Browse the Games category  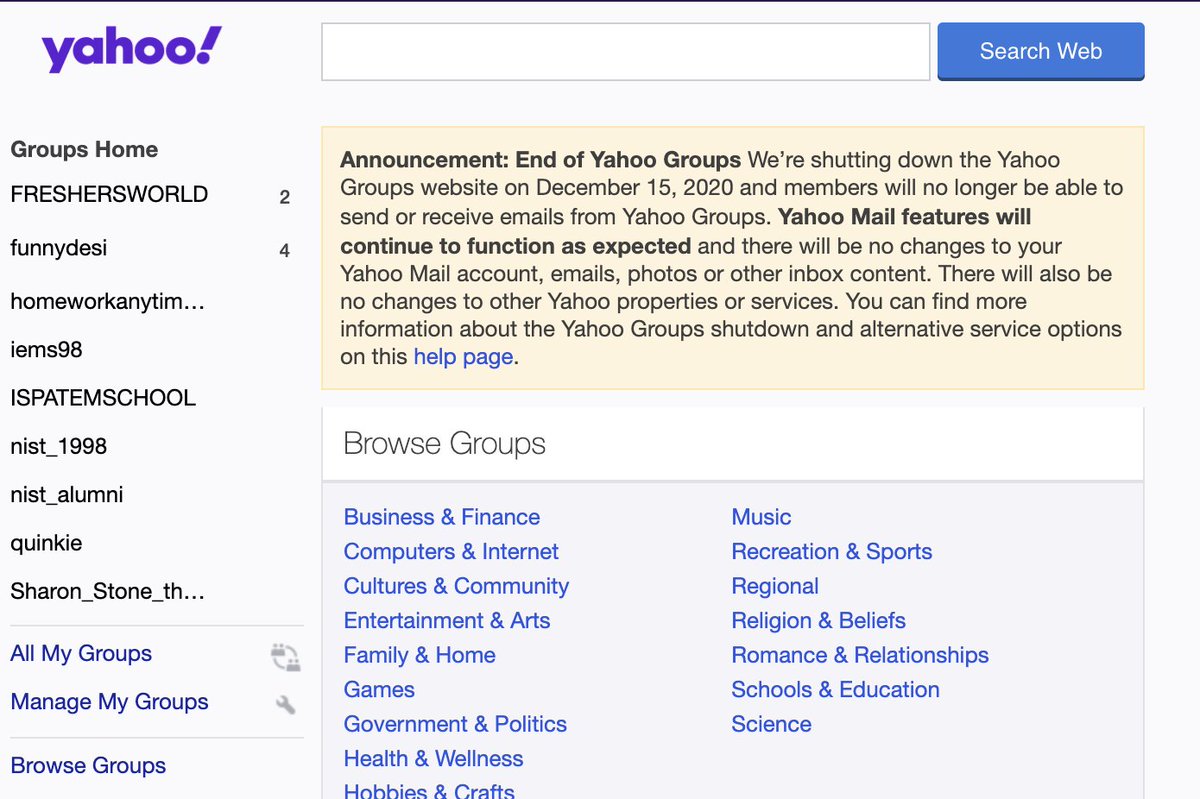[379, 690]
